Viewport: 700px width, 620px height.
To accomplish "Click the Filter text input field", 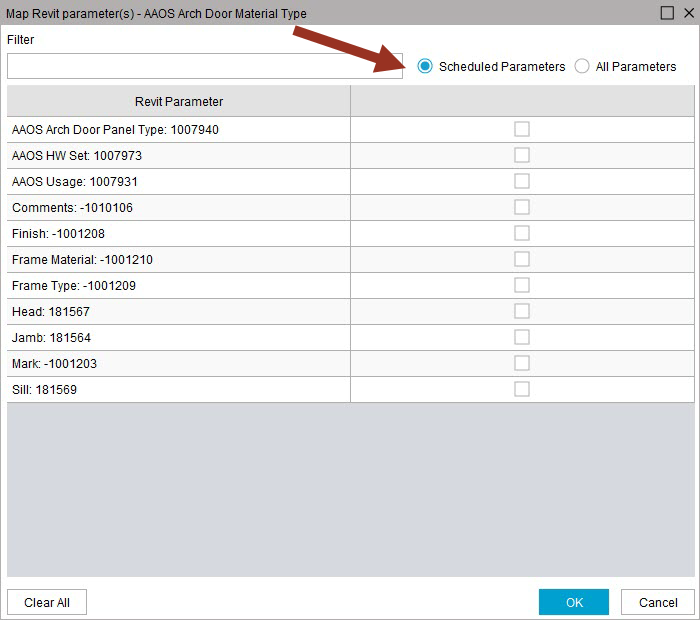I will pyautogui.click(x=204, y=66).
